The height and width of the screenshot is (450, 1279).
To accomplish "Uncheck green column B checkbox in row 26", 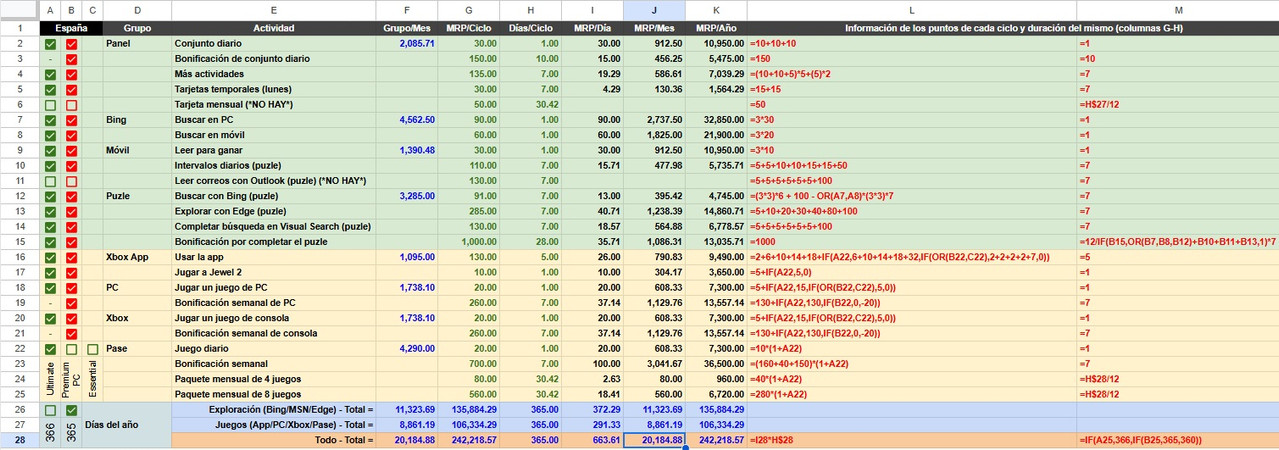I will 71,410.
